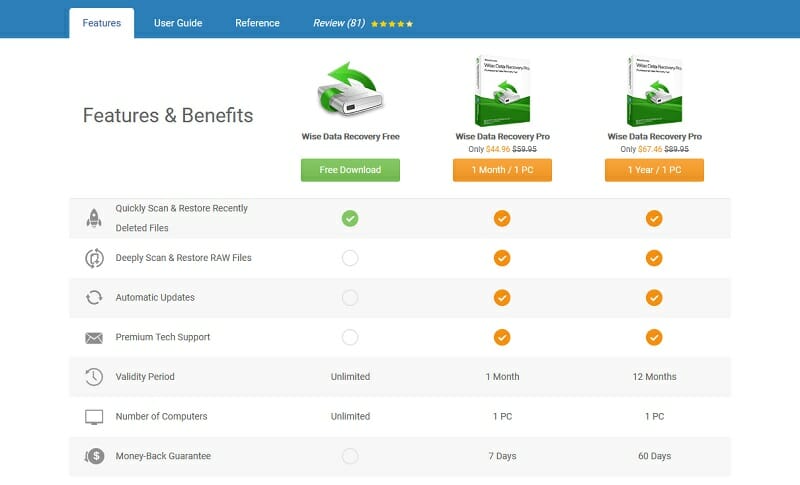Click the '12 Months' validity value
This screenshot has height=485, width=800.
coord(654,377)
